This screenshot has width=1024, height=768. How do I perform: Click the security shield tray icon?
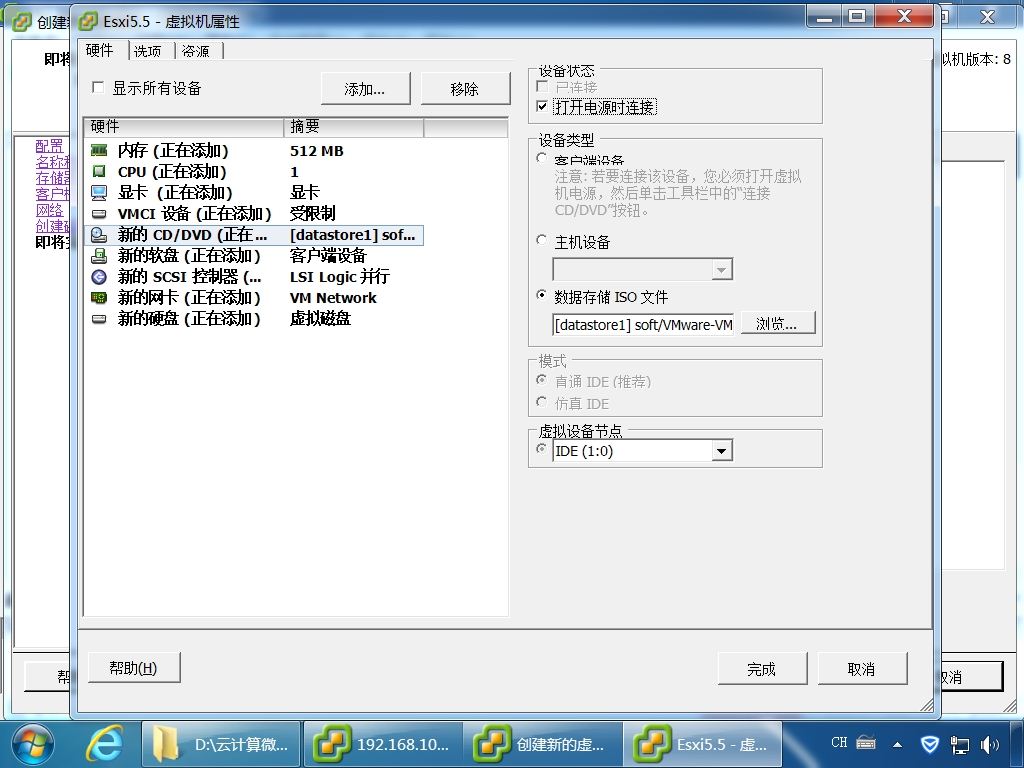coord(929,744)
